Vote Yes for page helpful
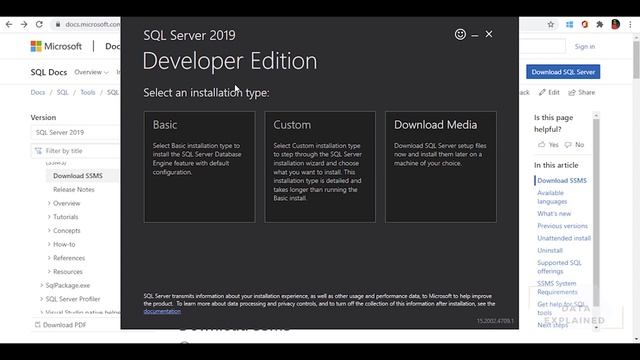The width and height of the screenshot is (640, 360). coord(548,144)
